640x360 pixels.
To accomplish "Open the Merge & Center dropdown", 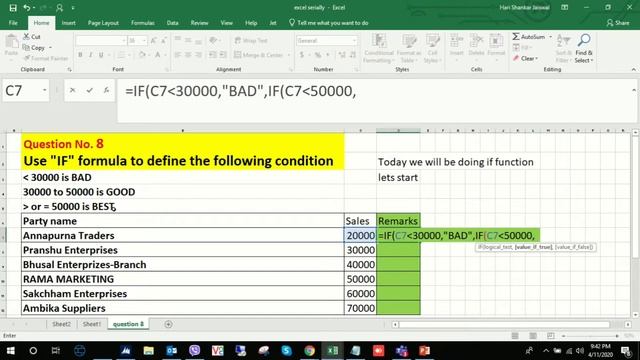I will [x=289, y=55].
